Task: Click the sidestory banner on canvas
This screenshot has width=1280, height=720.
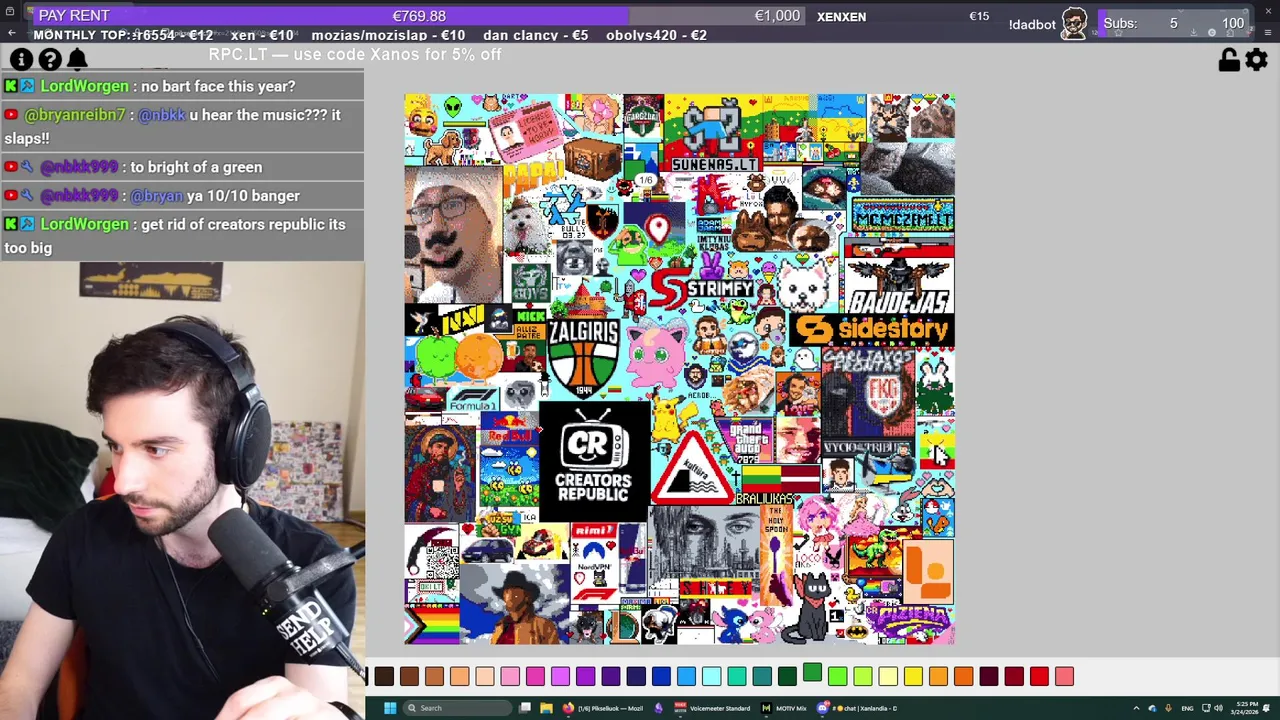Action: [871, 329]
